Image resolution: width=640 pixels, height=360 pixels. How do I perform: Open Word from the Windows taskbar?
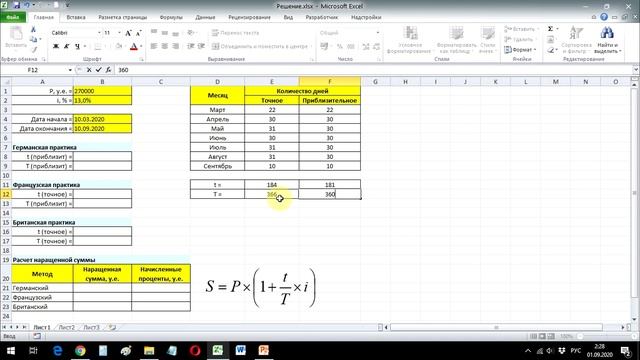[240, 351]
